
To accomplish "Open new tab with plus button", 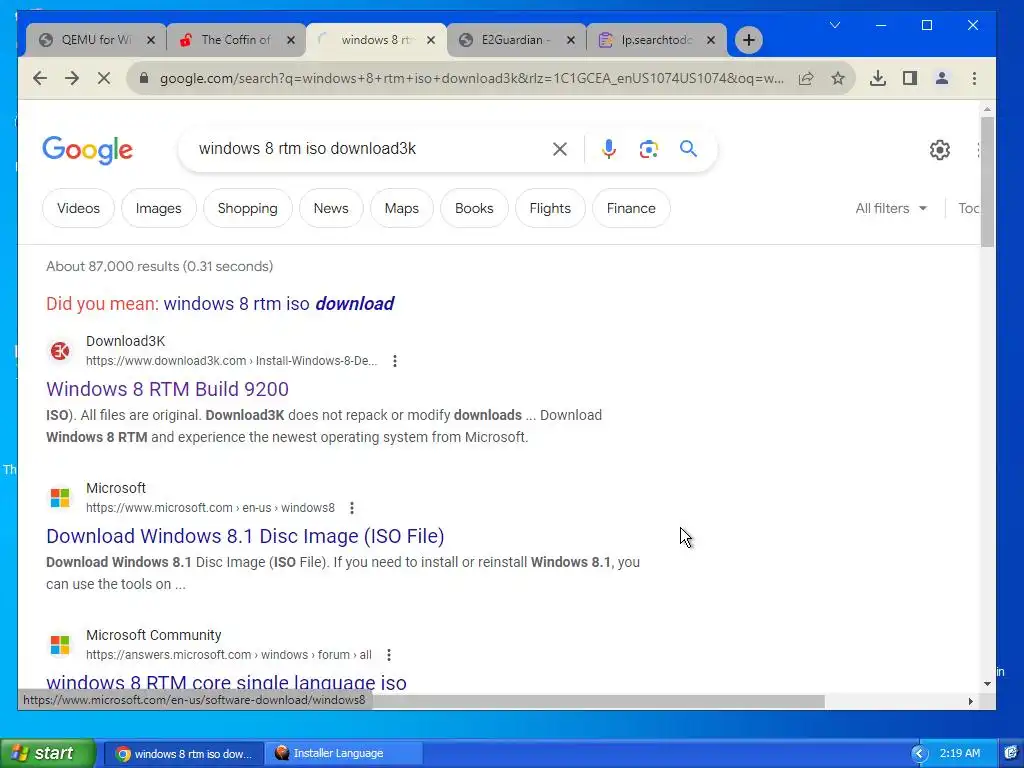I will click(x=748, y=40).
